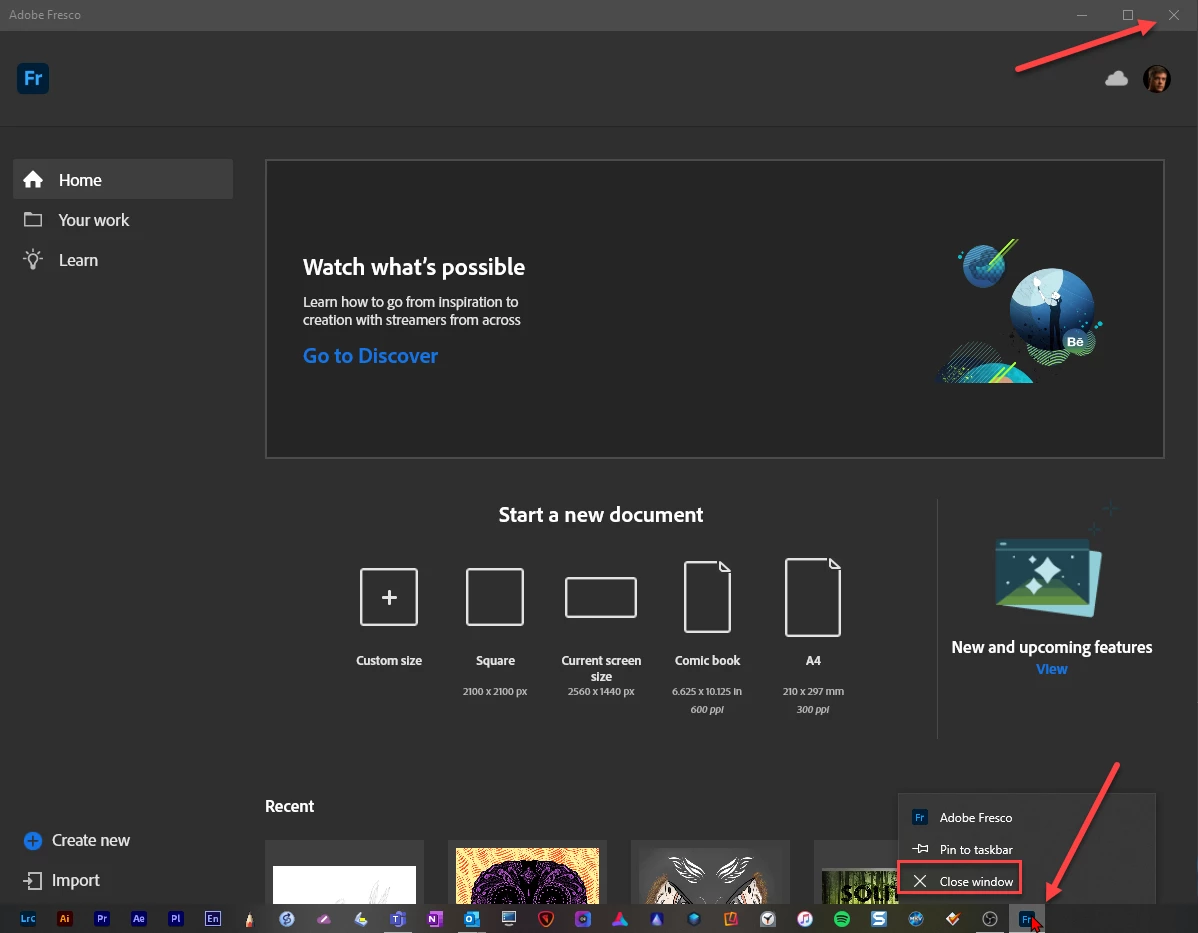Click the Your work folder icon

coord(33,220)
